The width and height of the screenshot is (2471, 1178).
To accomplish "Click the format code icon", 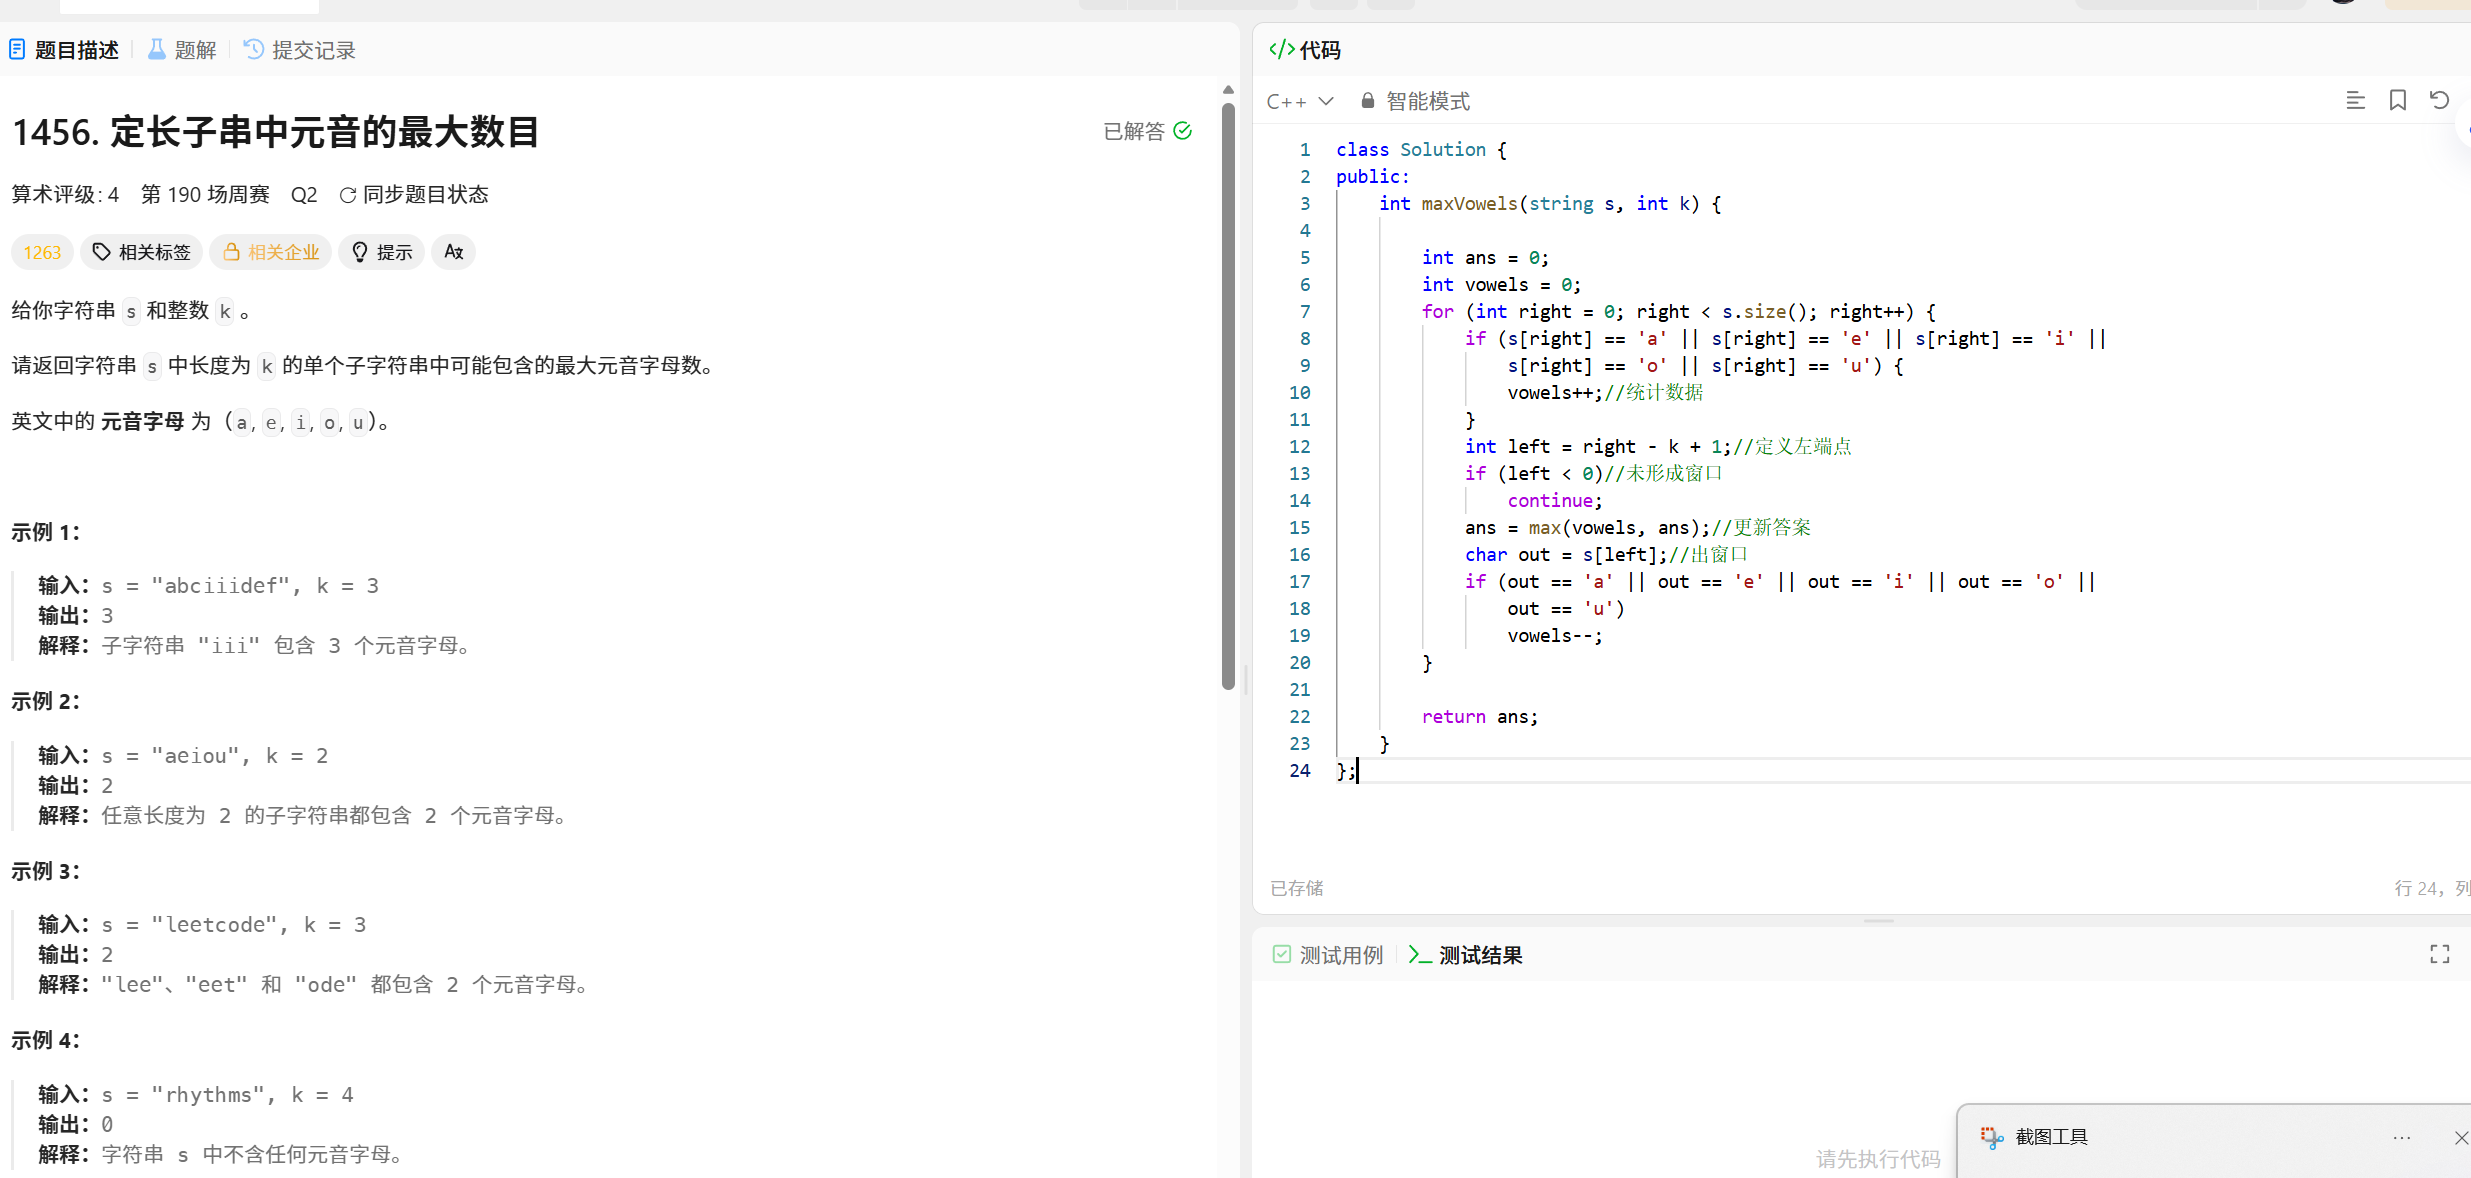I will [2355, 101].
